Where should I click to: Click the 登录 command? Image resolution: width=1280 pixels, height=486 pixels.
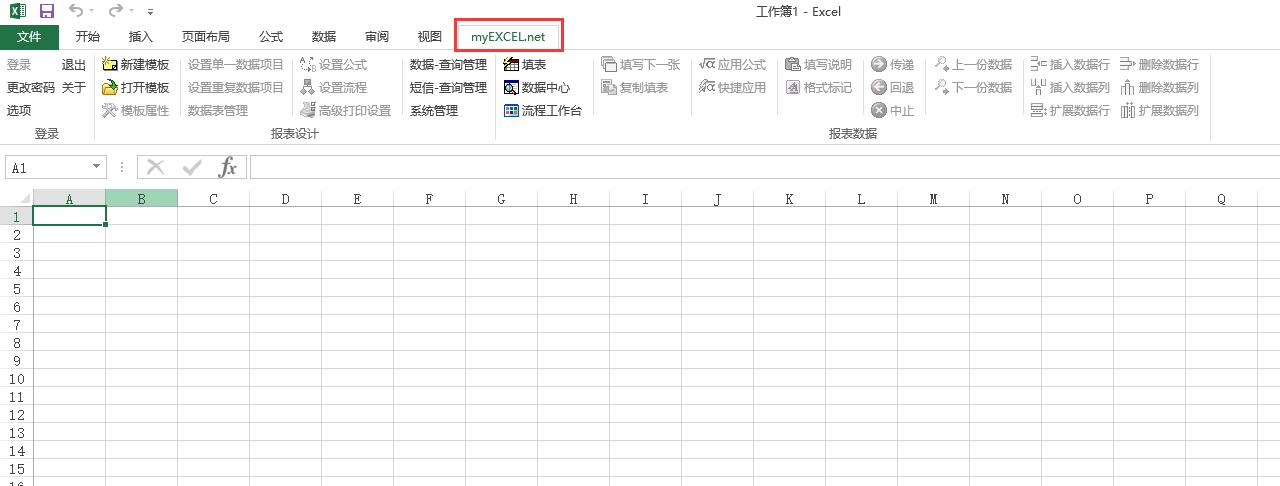click(x=19, y=65)
